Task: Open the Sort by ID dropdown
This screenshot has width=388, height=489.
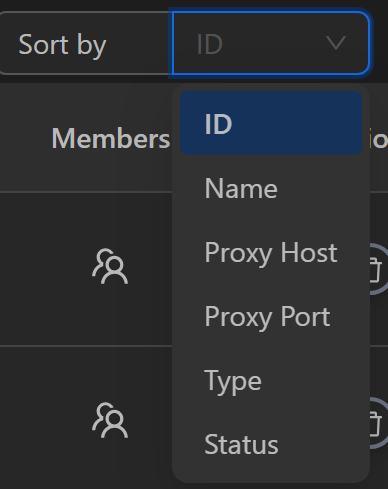Action: pyautogui.click(x=271, y=43)
